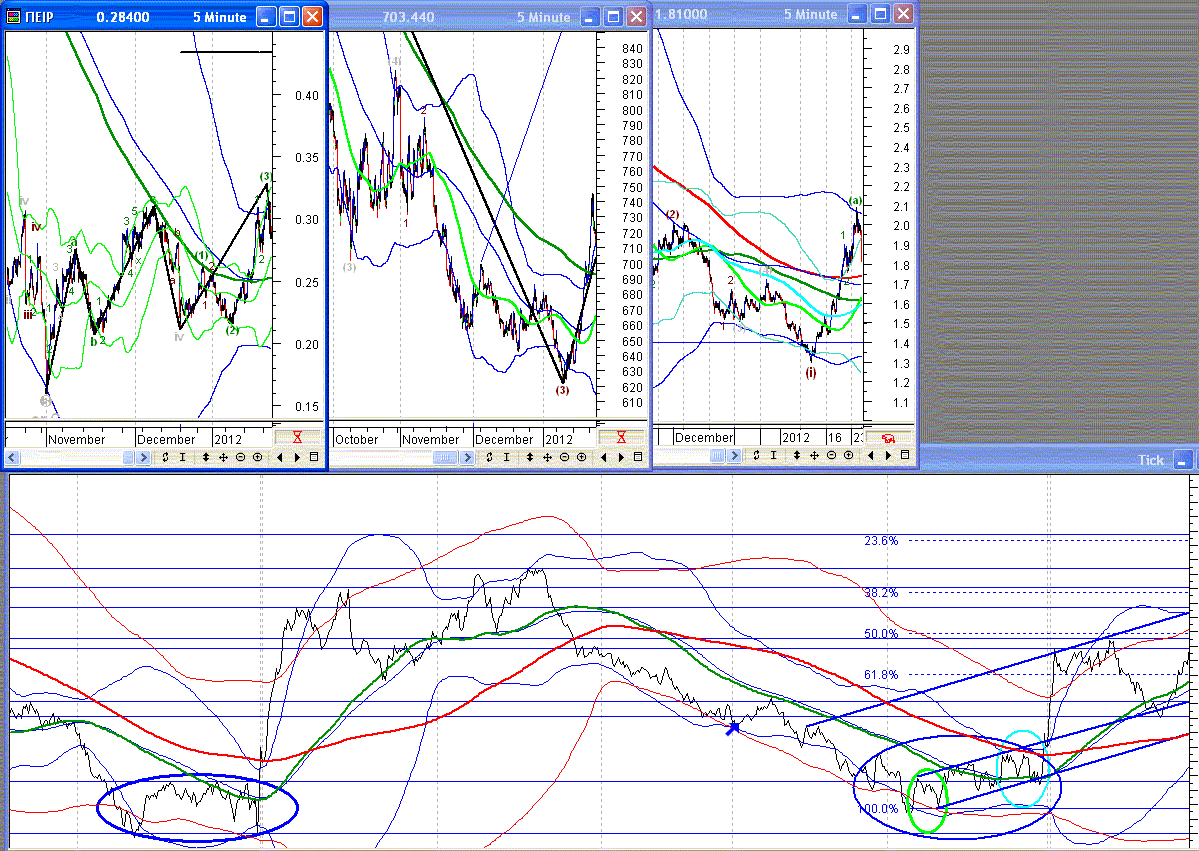
Task: Maximize the 1.81000 chart window
Action: 880,14
